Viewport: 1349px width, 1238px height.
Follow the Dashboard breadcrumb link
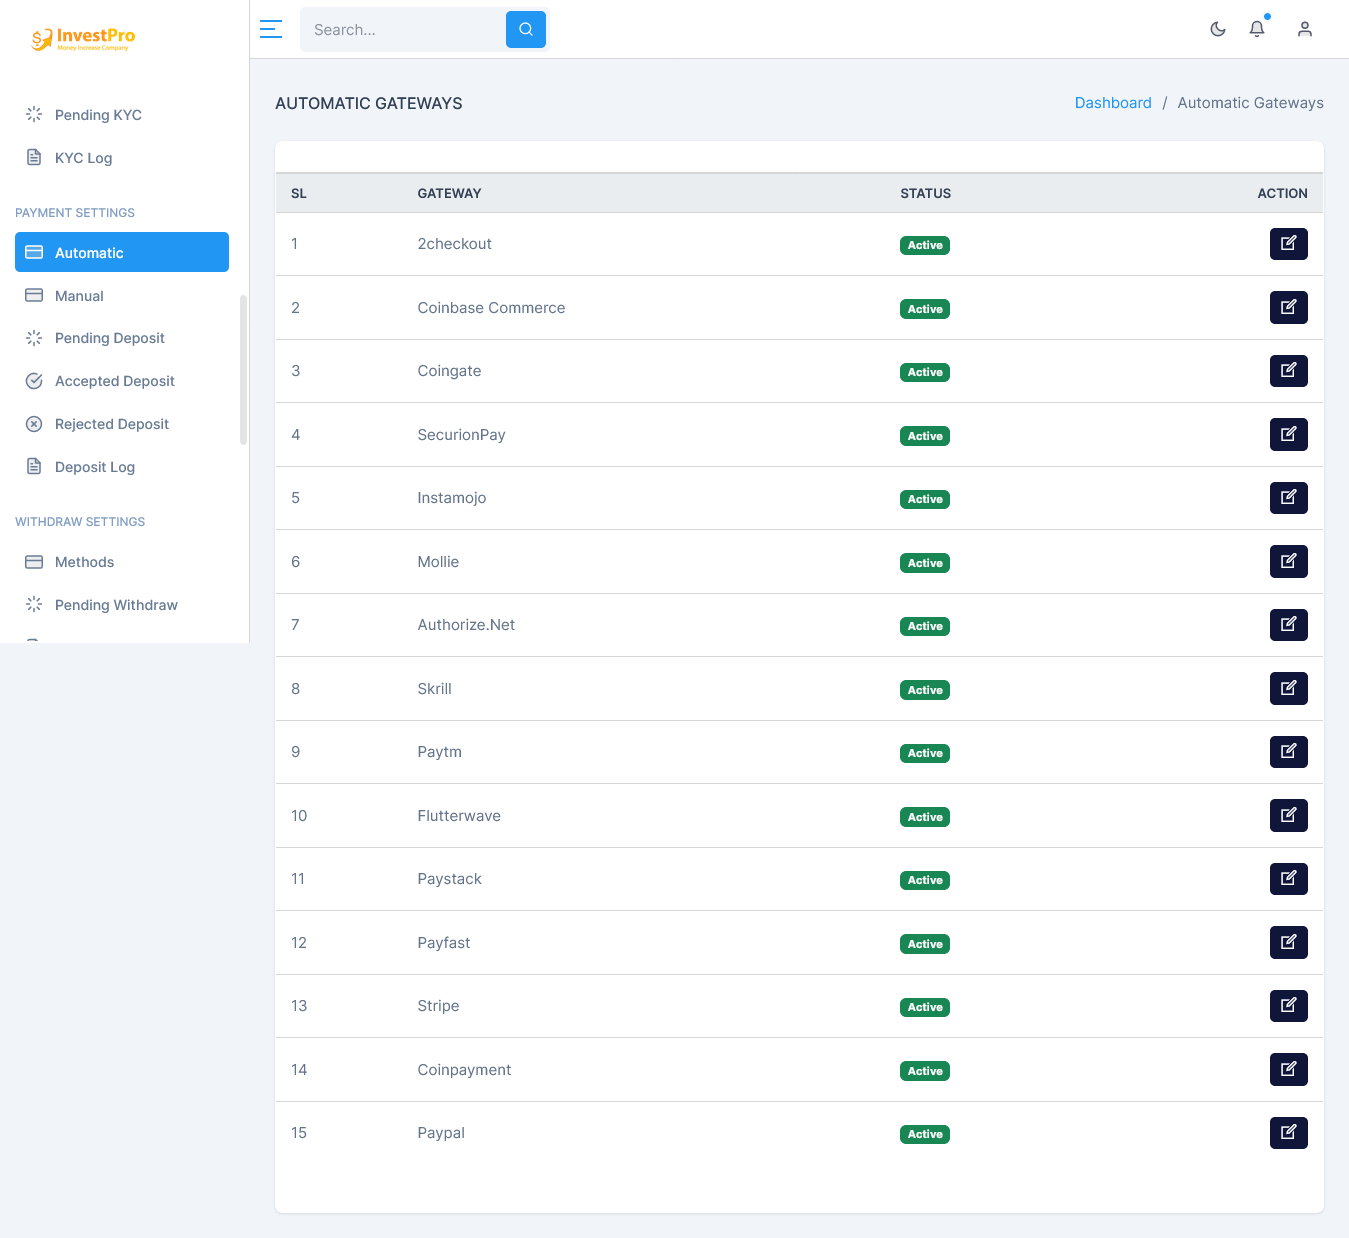(1113, 103)
